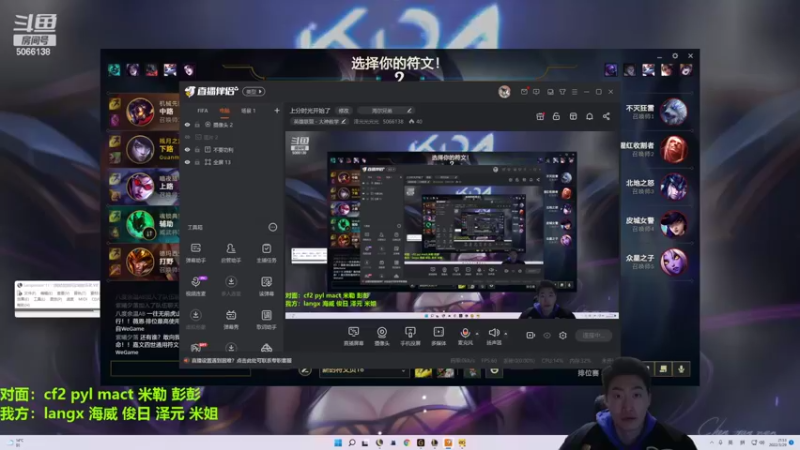Click the 皮城女警 enemy champion portrait
800x450 pixels.
click(673, 224)
